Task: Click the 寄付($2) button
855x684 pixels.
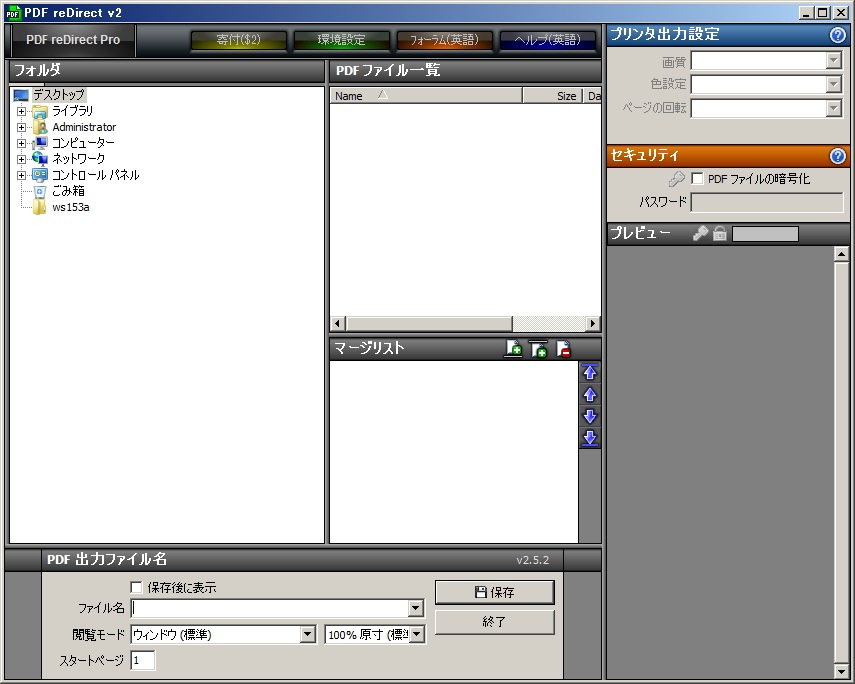Action: click(238, 40)
